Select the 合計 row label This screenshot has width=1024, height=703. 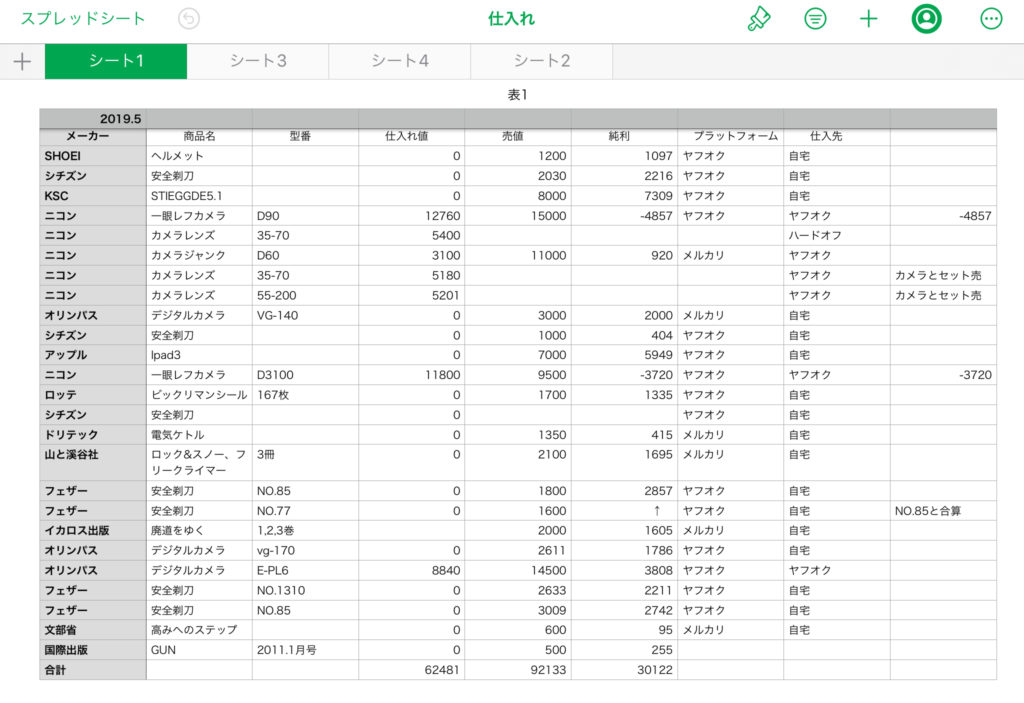(93, 670)
